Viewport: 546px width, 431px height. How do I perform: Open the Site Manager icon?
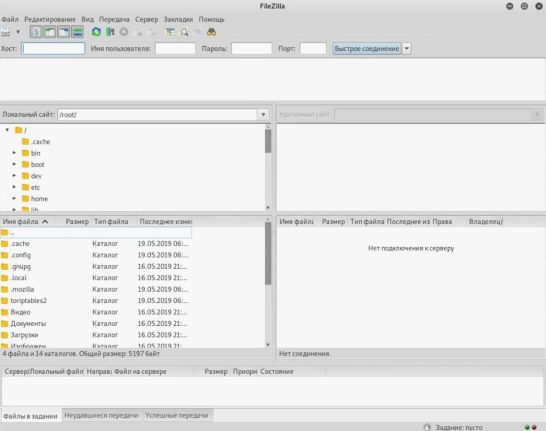[6, 32]
